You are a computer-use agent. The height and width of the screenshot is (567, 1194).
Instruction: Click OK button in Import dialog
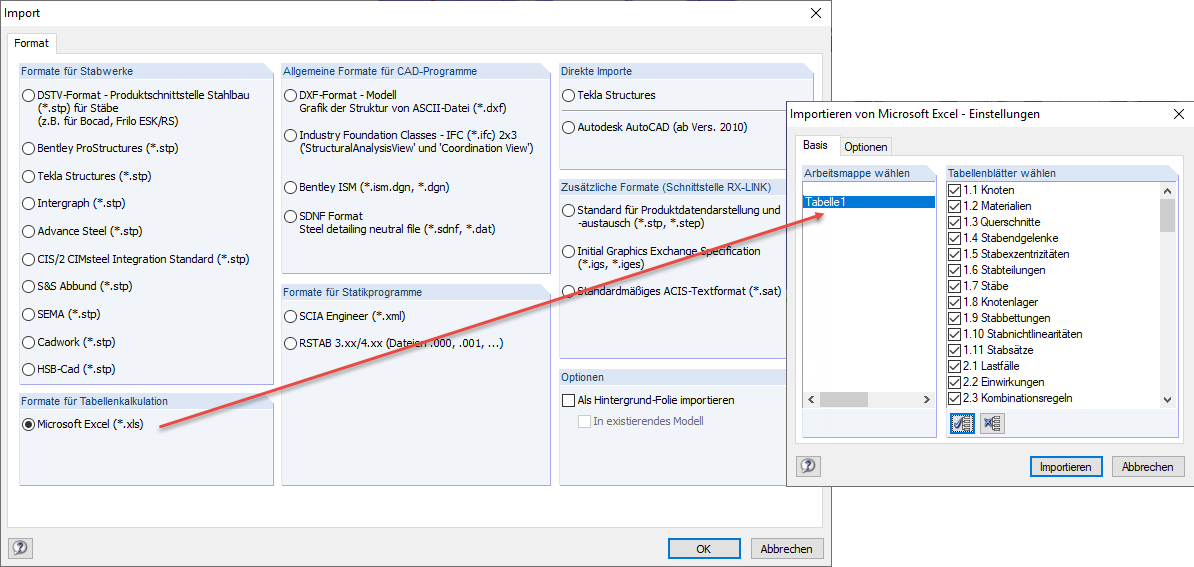704,548
